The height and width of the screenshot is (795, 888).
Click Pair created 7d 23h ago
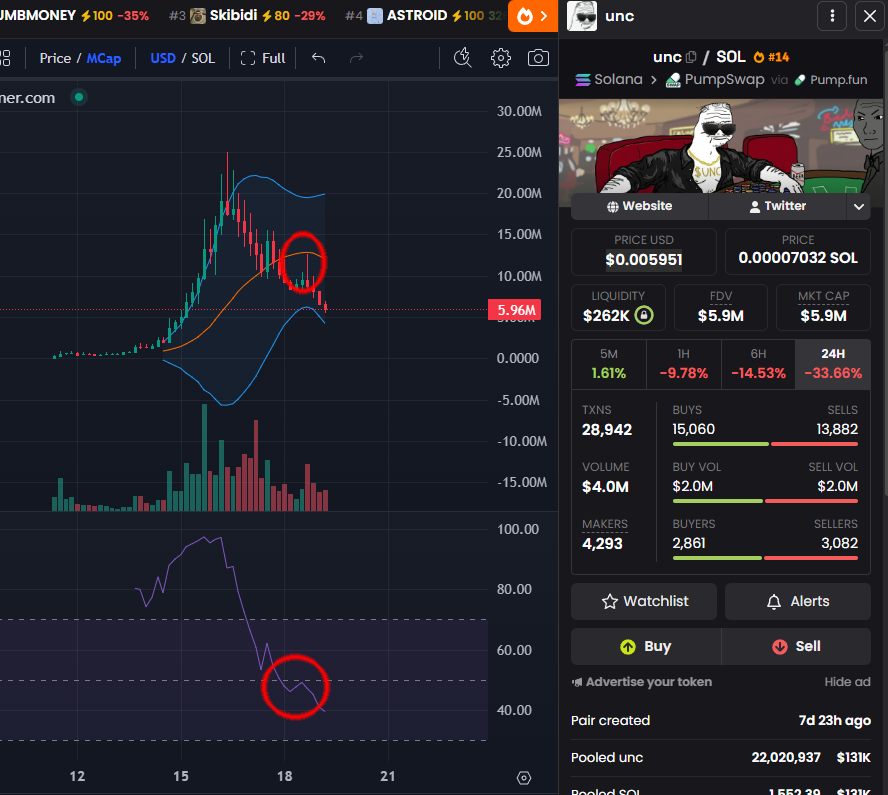click(721, 721)
